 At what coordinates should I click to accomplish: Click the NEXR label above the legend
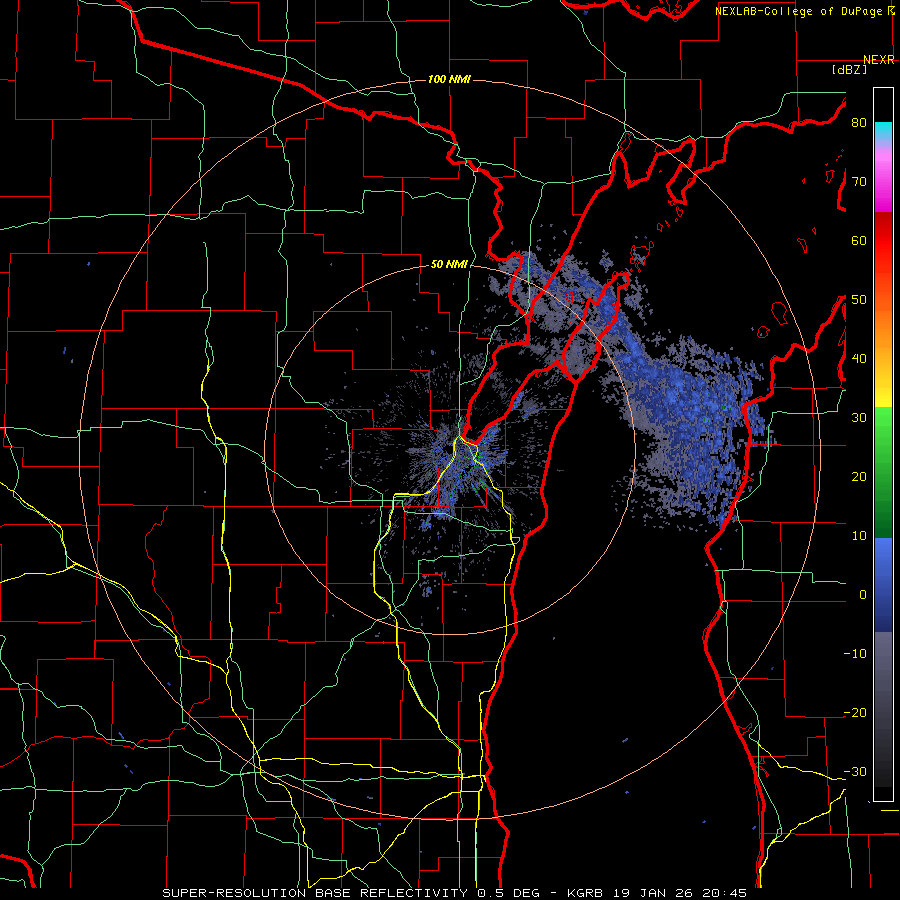click(x=879, y=60)
